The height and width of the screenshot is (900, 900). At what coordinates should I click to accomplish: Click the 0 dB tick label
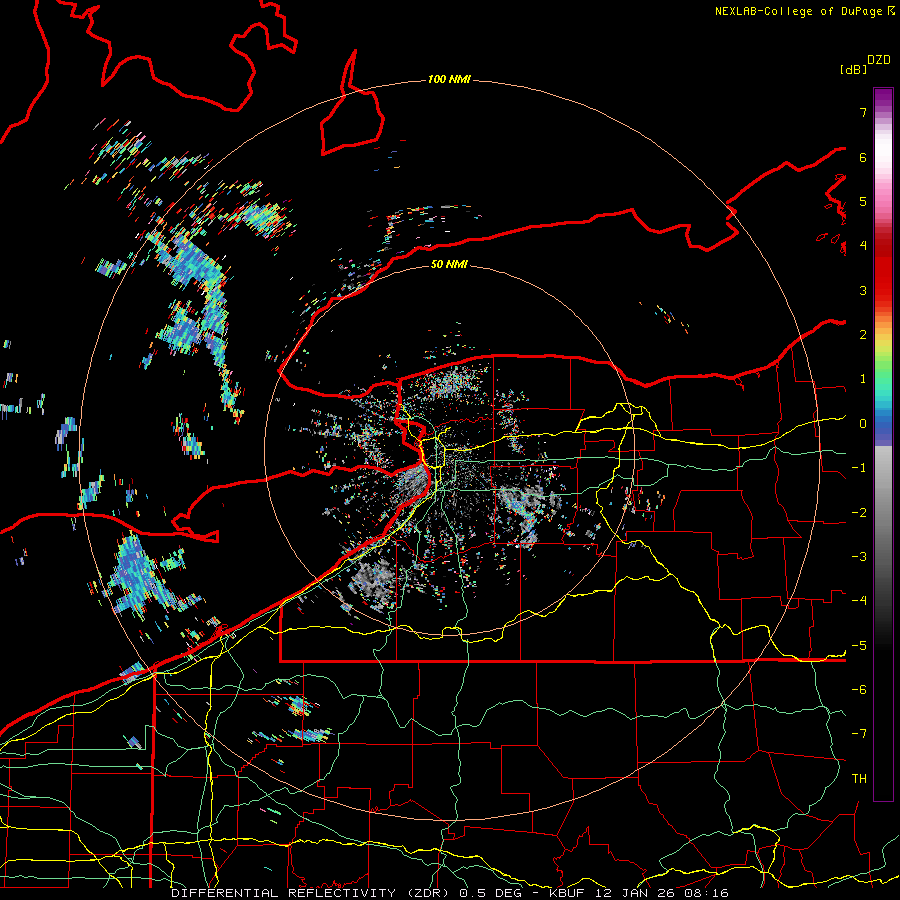(x=863, y=424)
